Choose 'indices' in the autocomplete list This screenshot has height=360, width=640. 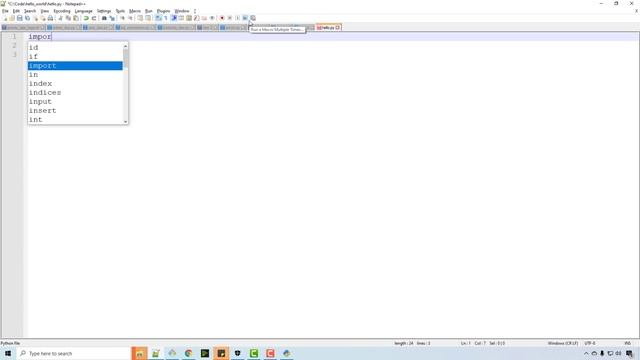coord(75,93)
